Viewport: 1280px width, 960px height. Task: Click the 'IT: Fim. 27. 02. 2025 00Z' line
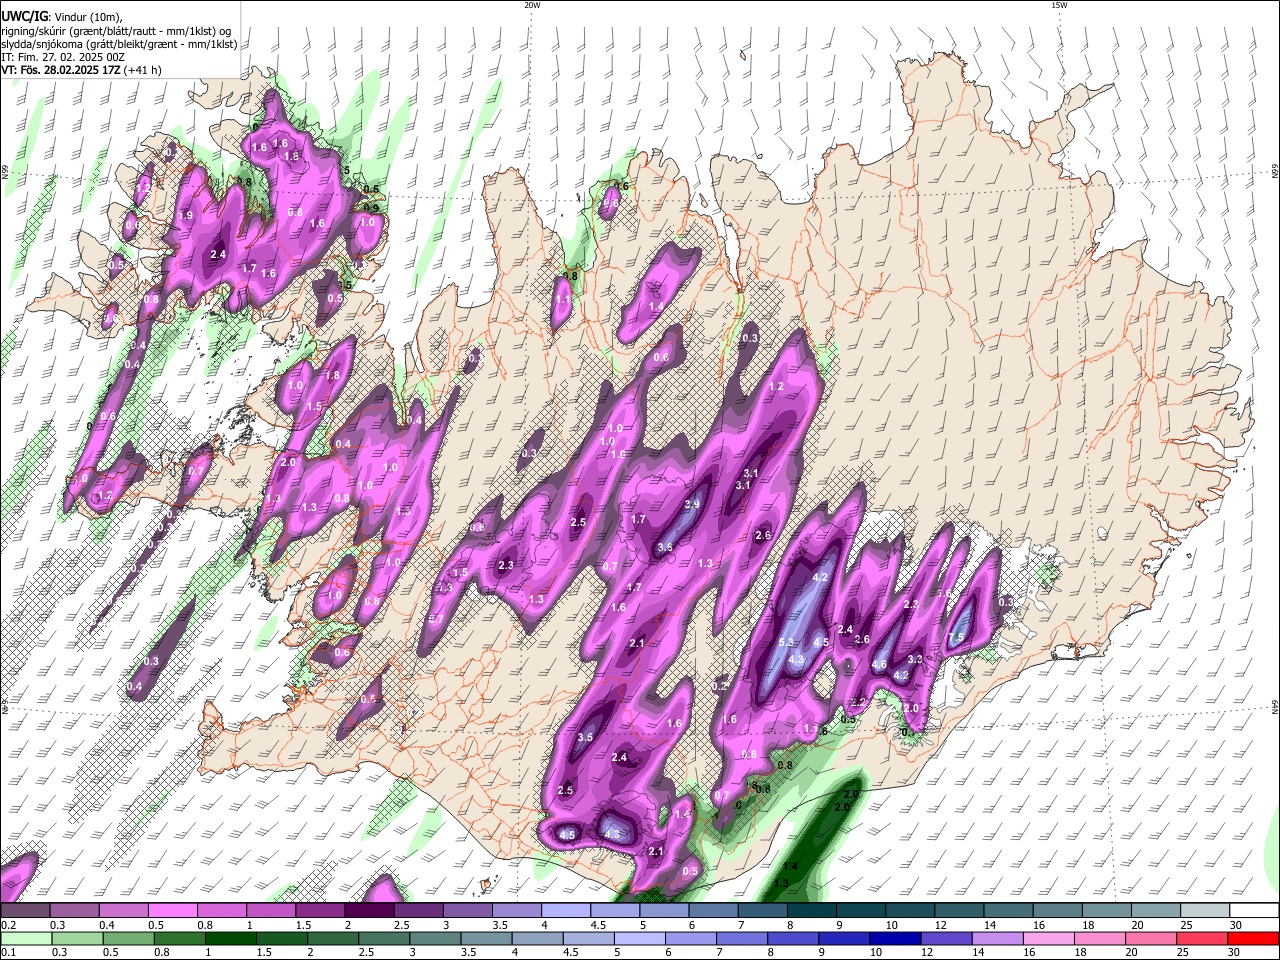63,57
